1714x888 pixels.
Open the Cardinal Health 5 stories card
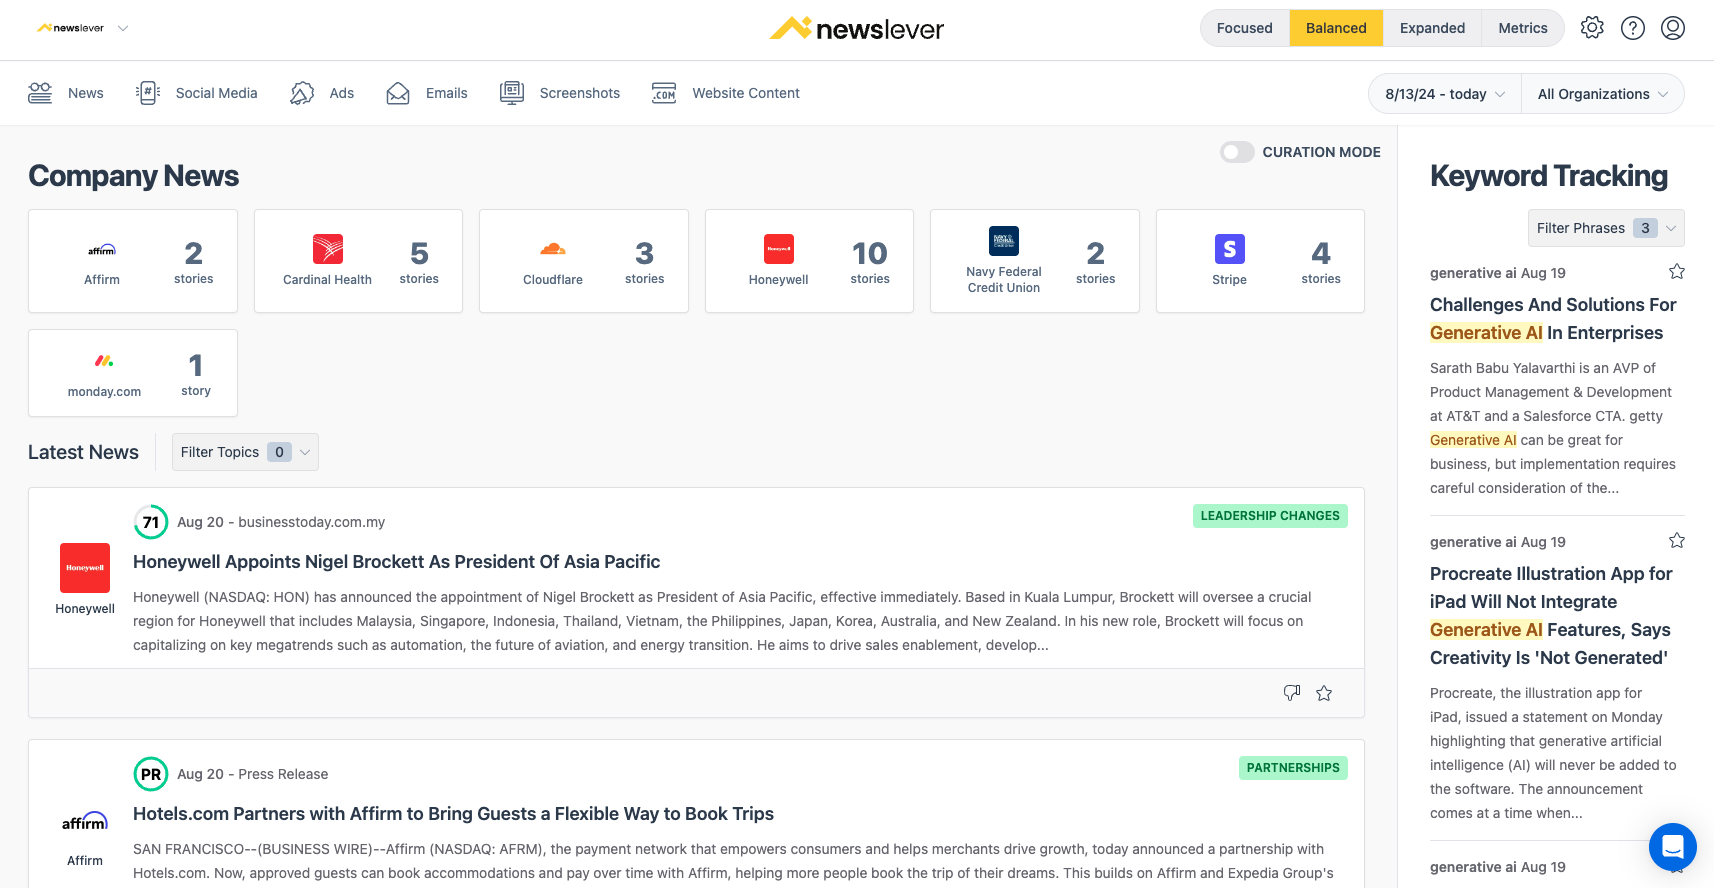pyautogui.click(x=358, y=261)
